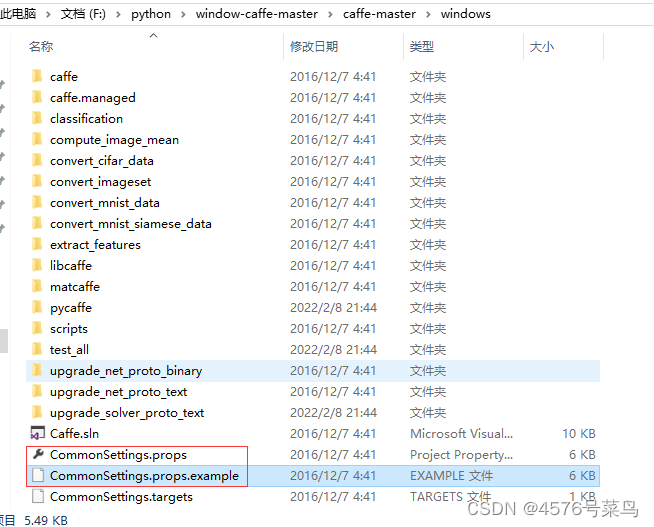Click pycaffe date 2022/2/8 21:44

333,307
